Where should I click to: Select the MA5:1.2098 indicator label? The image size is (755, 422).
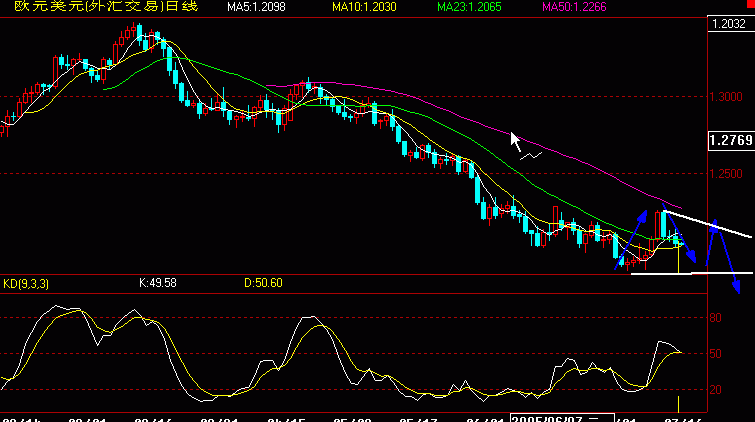tap(256, 7)
